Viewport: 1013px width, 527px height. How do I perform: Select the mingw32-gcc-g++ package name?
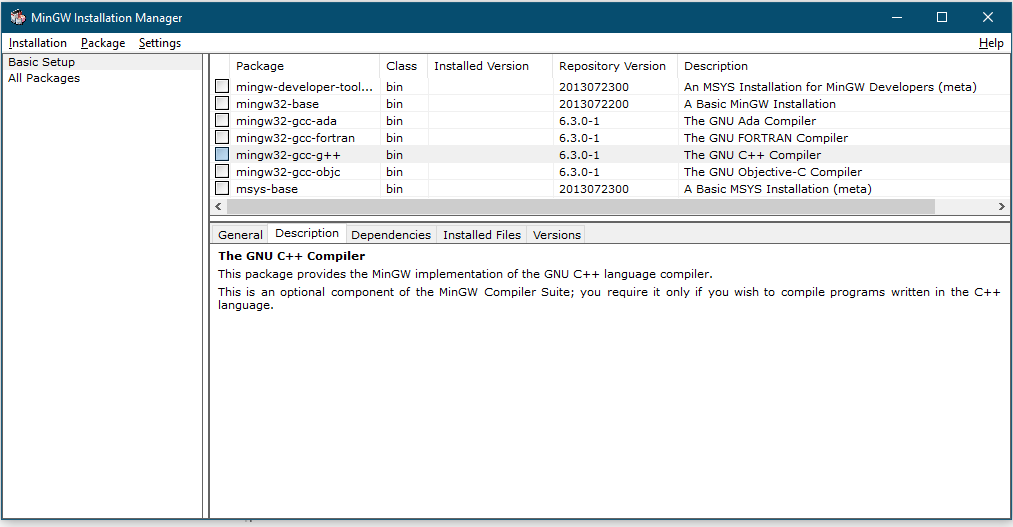288,155
